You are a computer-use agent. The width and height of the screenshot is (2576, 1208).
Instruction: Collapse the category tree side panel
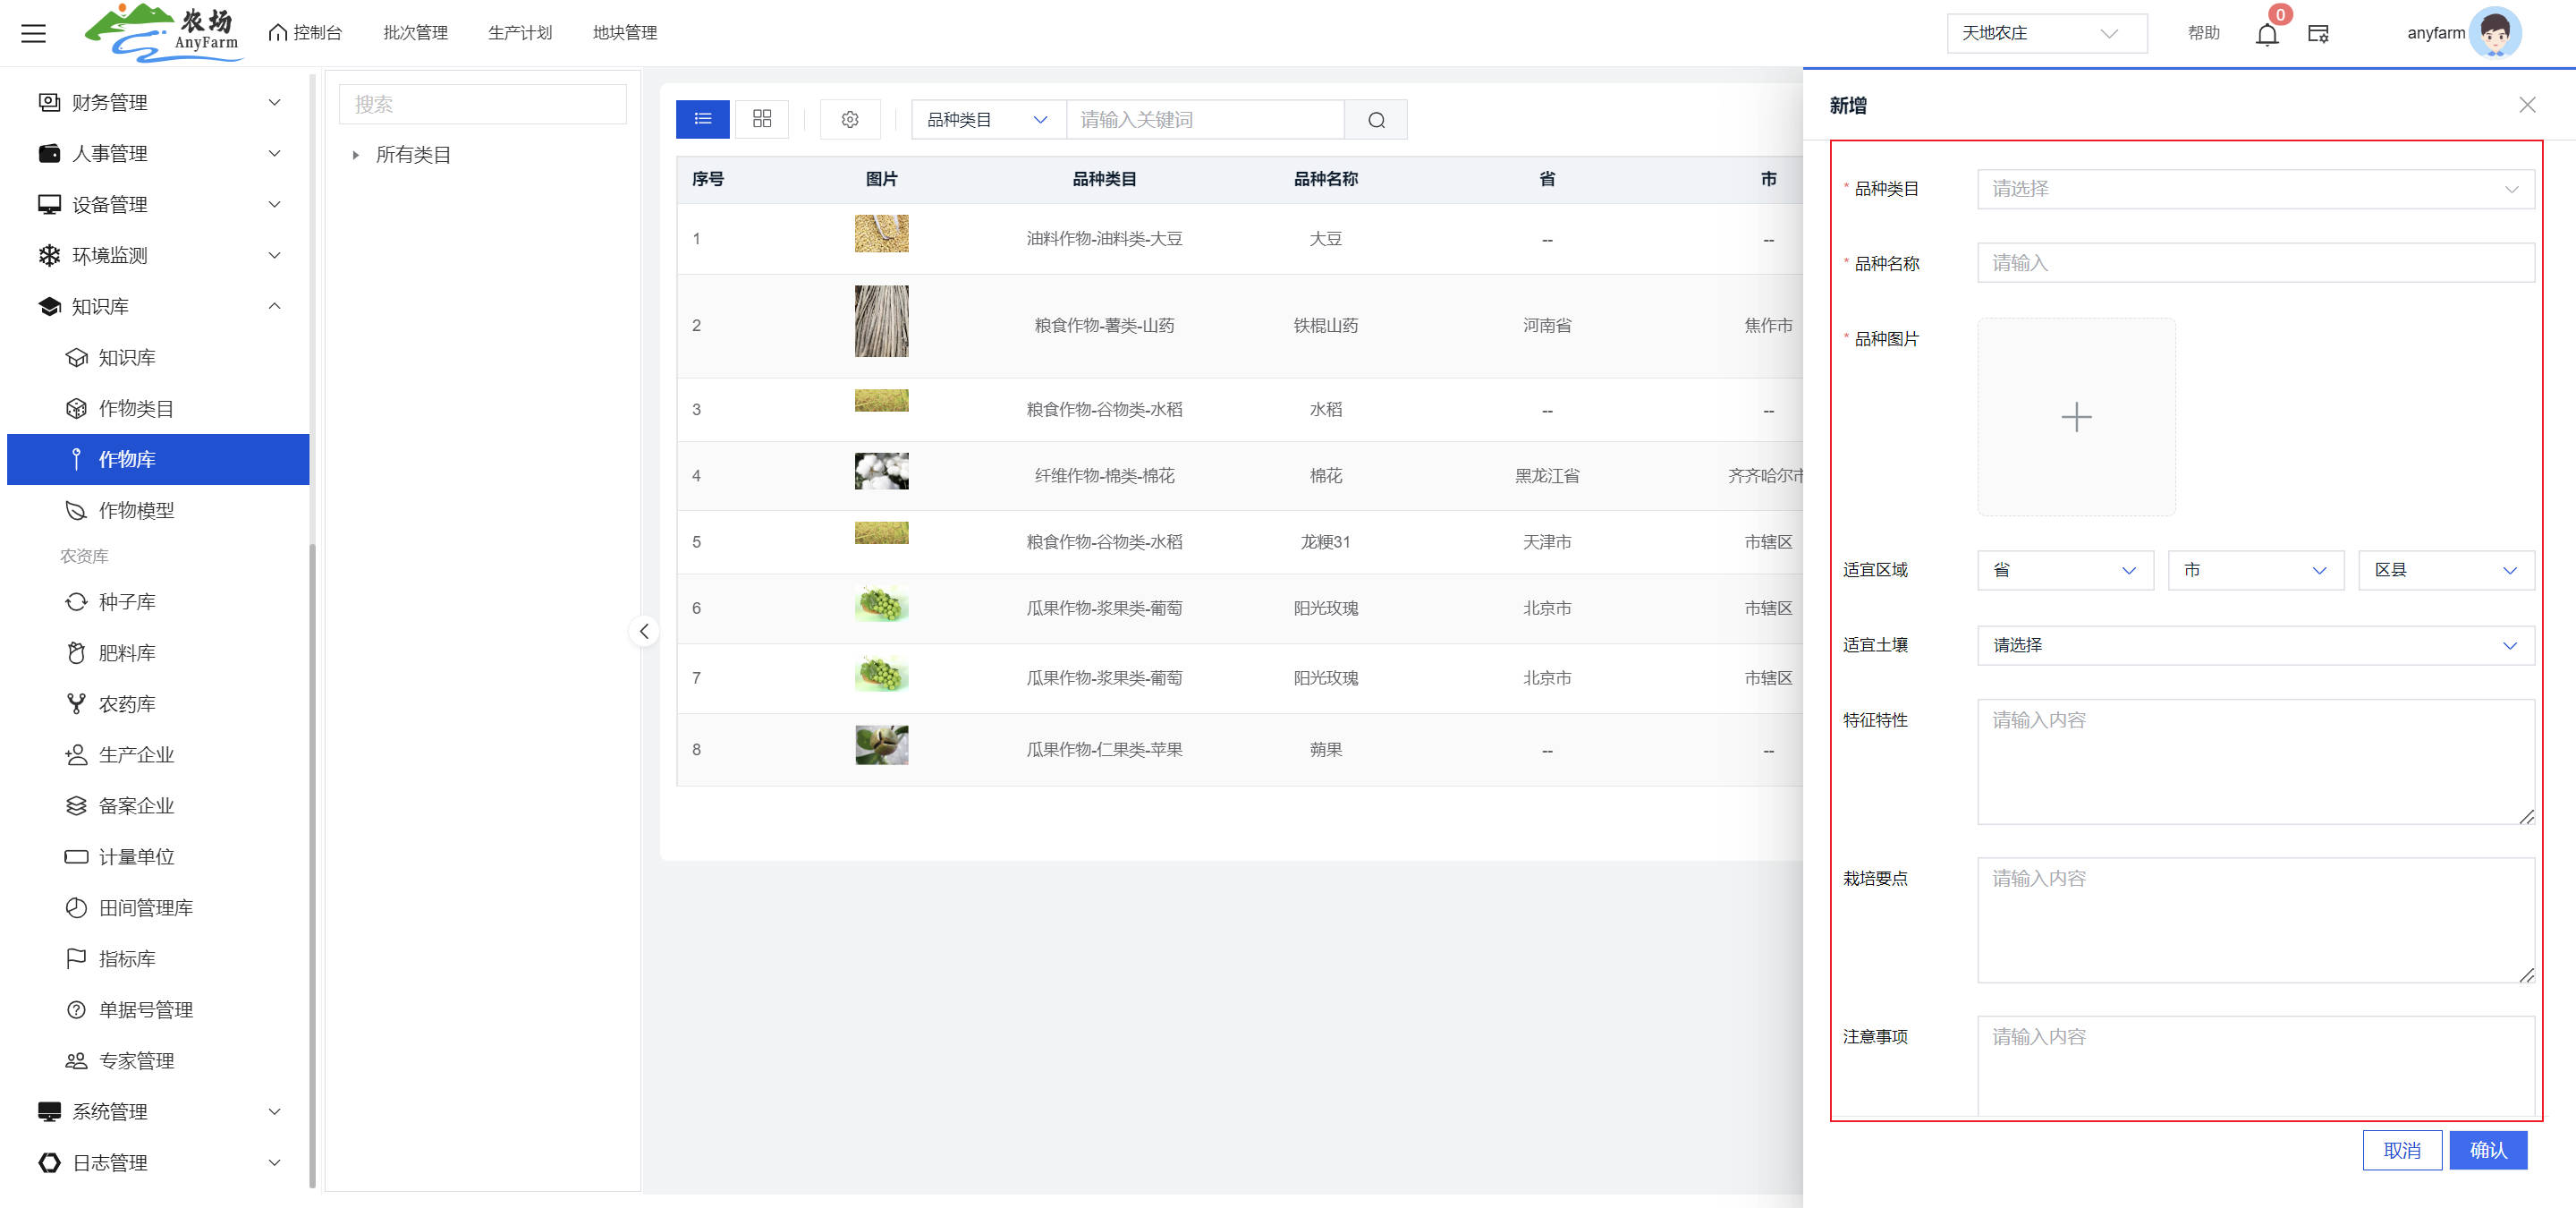tap(644, 631)
